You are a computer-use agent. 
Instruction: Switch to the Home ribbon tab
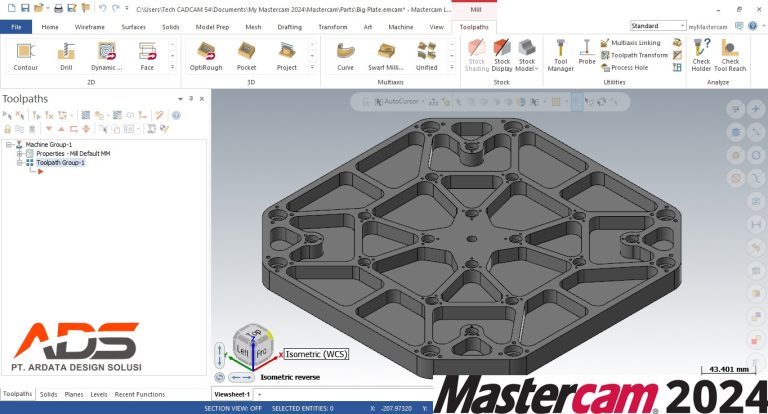[x=50, y=27]
